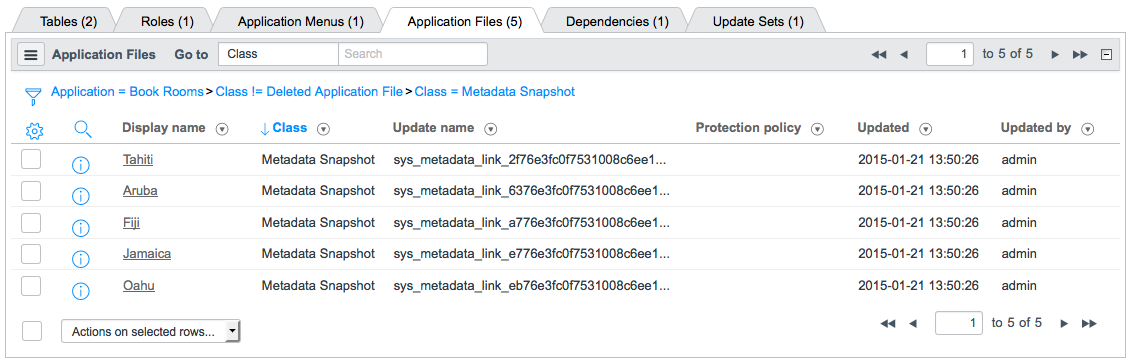Click the Protection policy column header
Viewport: 1131px width, 361px height.
748,128
